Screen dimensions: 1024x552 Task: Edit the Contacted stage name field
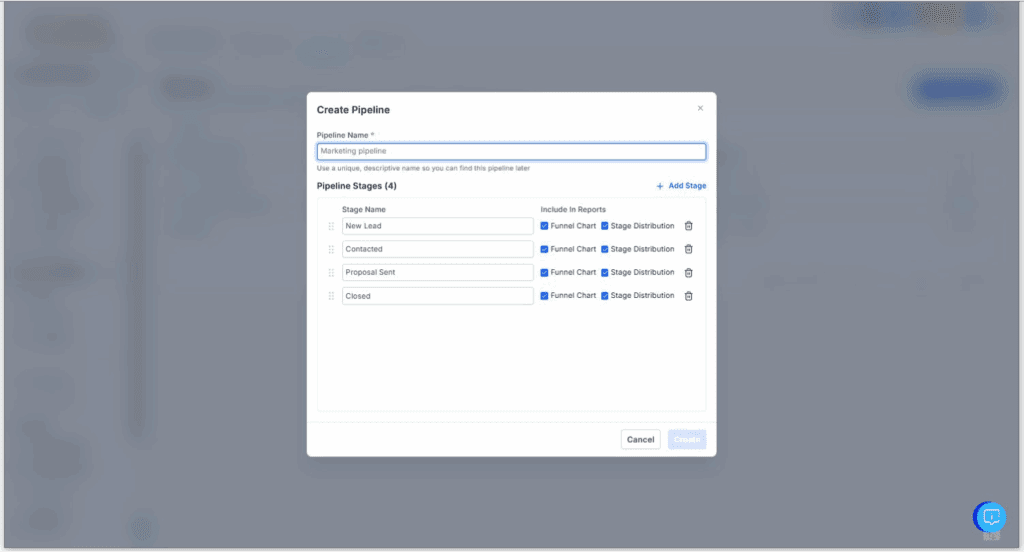[x=438, y=249]
